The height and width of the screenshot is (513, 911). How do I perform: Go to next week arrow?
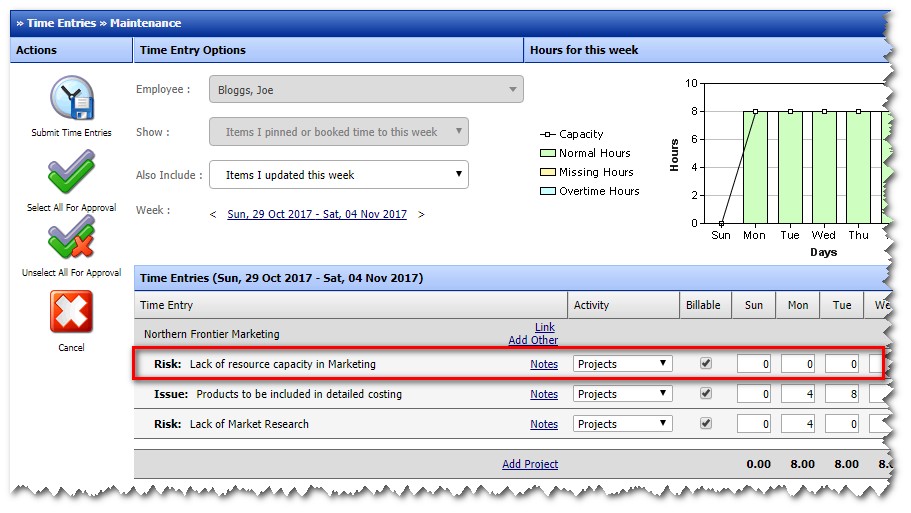(x=421, y=214)
